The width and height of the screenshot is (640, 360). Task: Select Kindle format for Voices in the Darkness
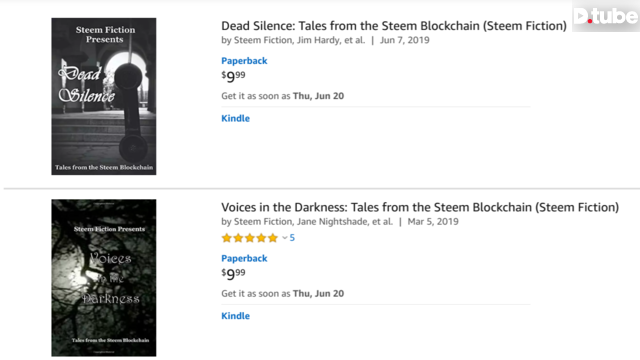[236, 316]
